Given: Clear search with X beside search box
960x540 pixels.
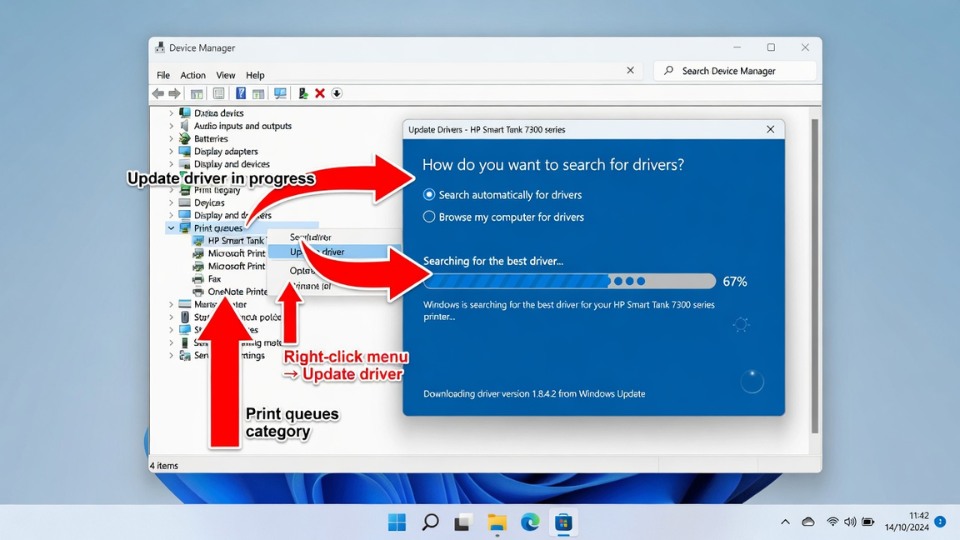Looking at the screenshot, I should pyautogui.click(x=630, y=70).
